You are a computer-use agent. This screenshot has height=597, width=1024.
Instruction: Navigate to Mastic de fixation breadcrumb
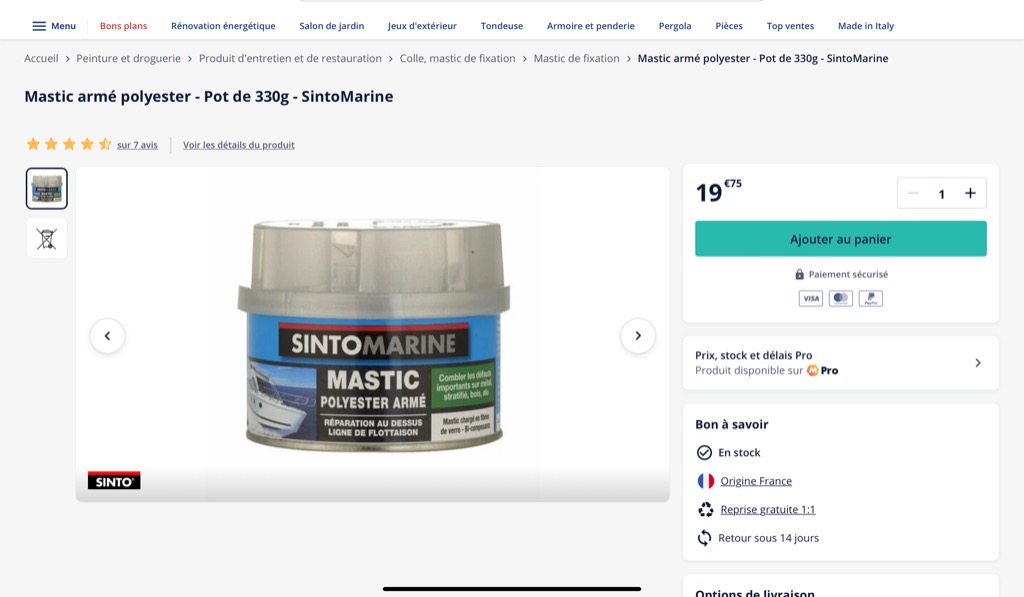[577, 58]
